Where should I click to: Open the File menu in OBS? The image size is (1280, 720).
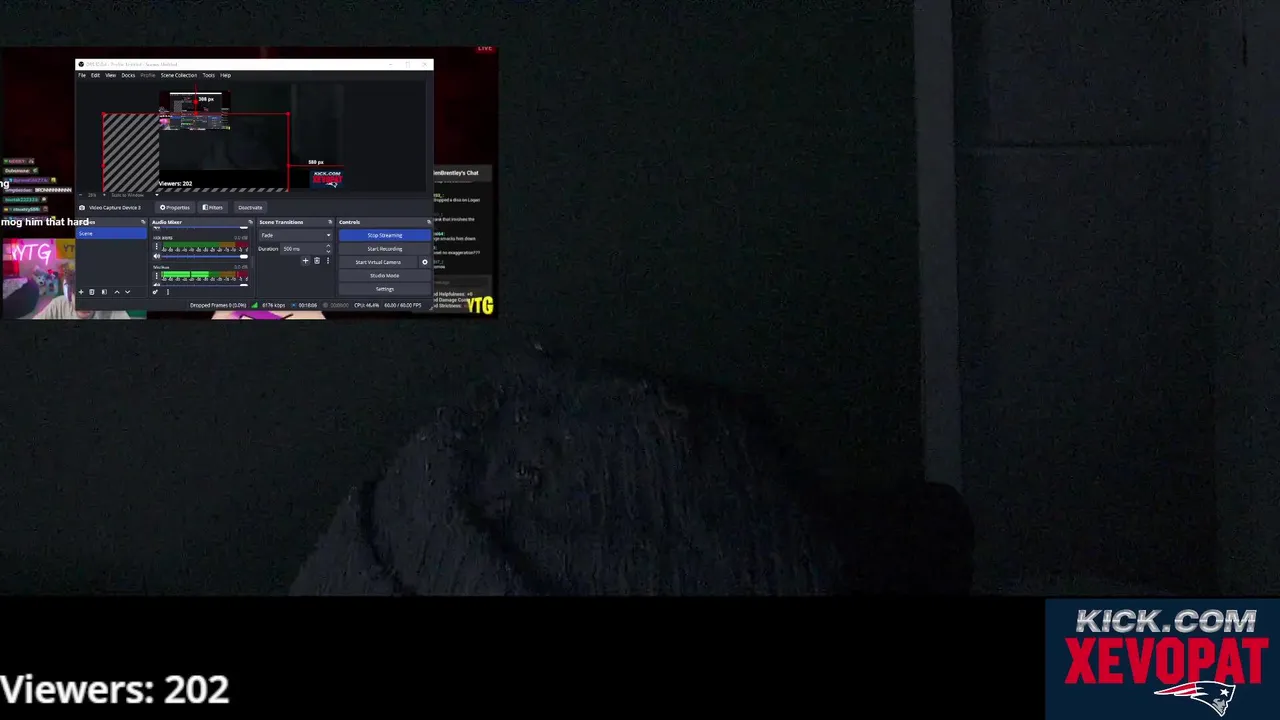coord(82,75)
